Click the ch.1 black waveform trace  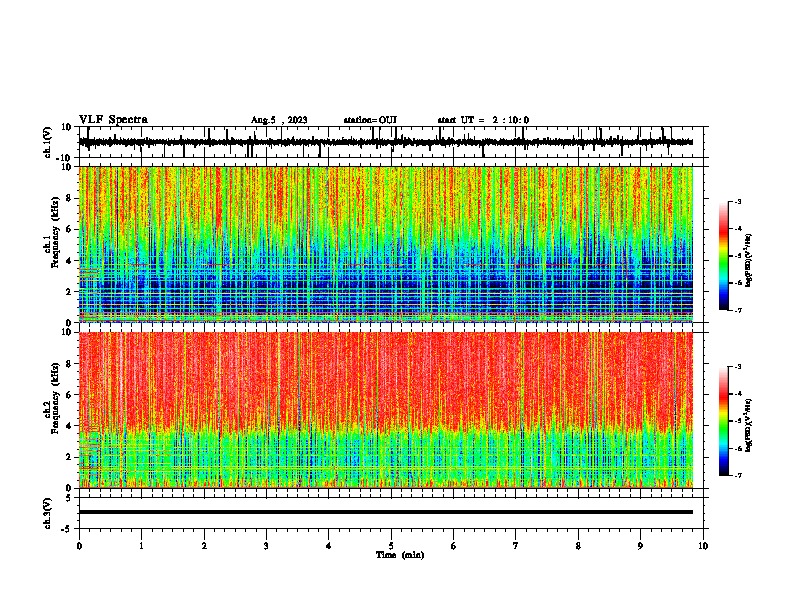click(385, 142)
